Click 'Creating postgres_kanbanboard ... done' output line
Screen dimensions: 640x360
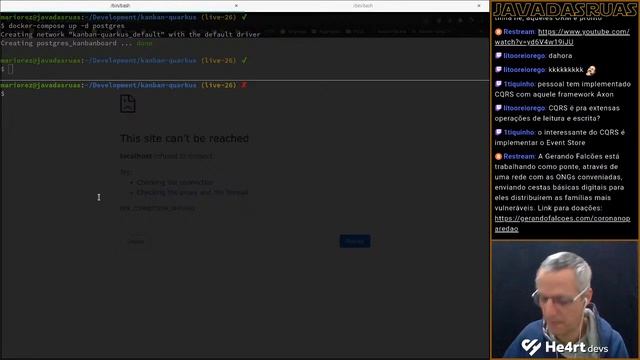coord(76,43)
